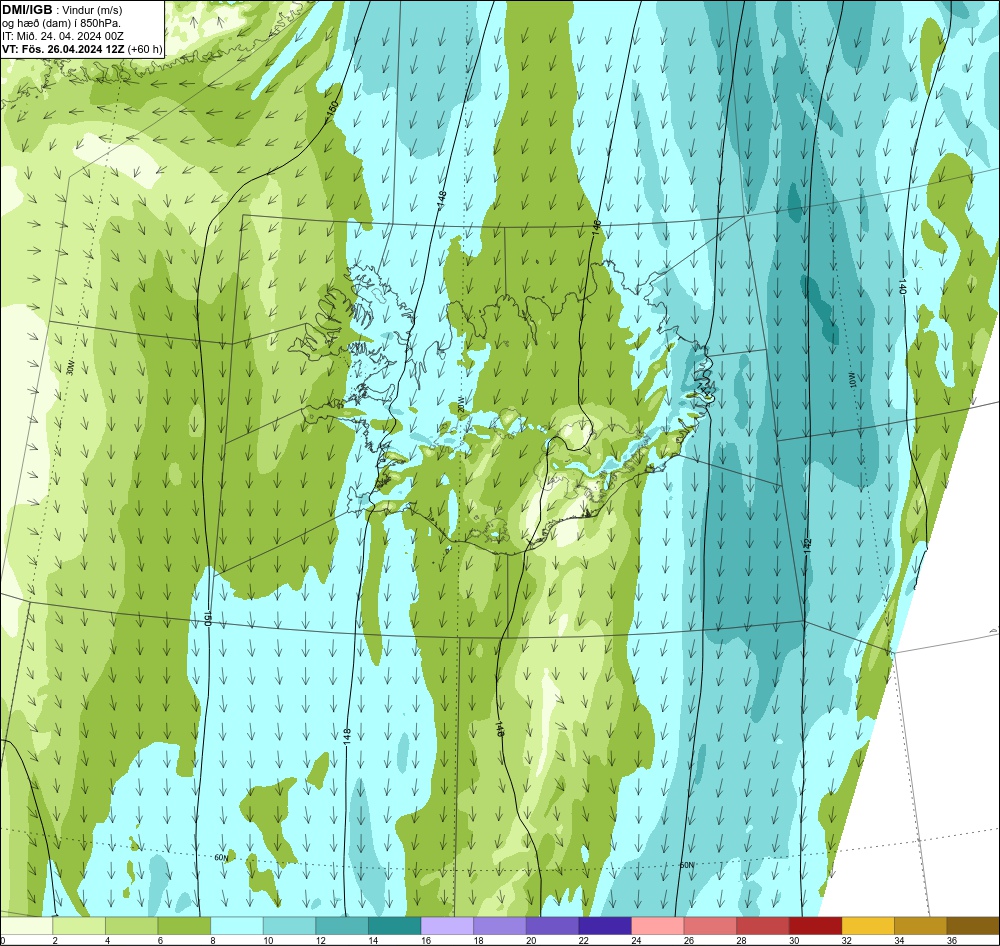The width and height of the screenshot is (1000, 946).
Task: Select the 2–4 m/s light green legend swatch
Action: (79, 926)
